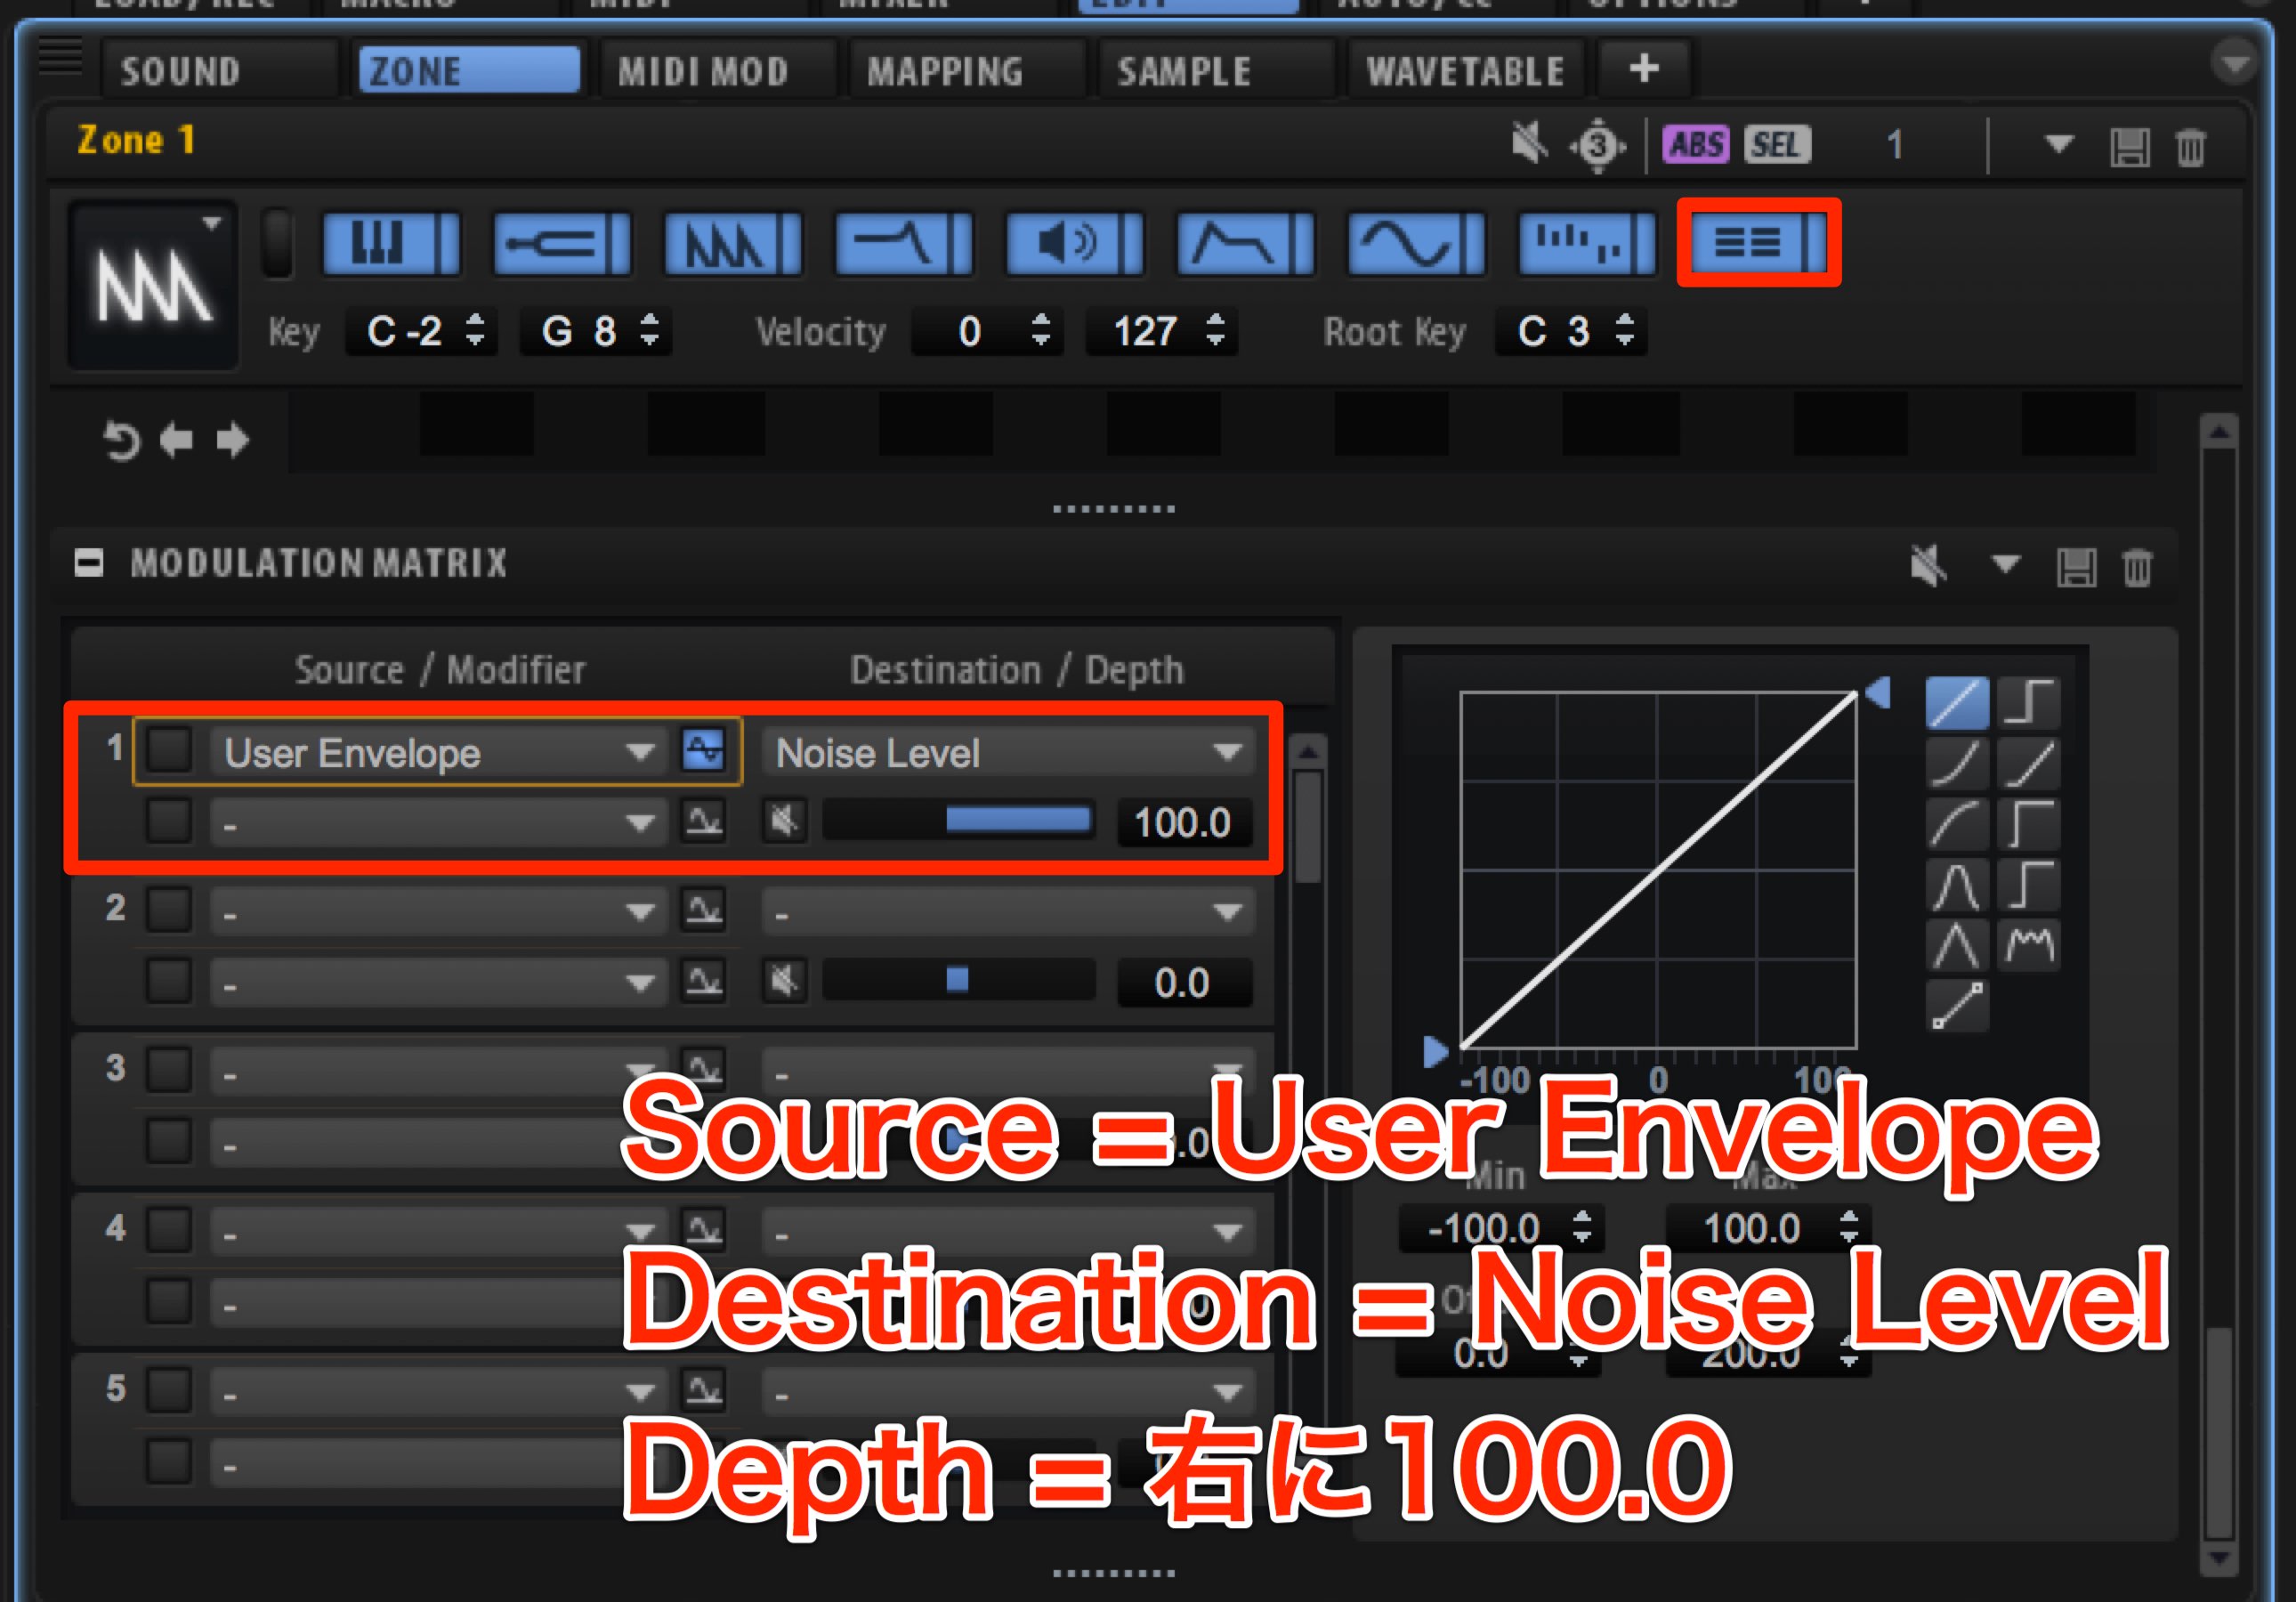Open the Step Modulator section button

[x=1588, y=243]
